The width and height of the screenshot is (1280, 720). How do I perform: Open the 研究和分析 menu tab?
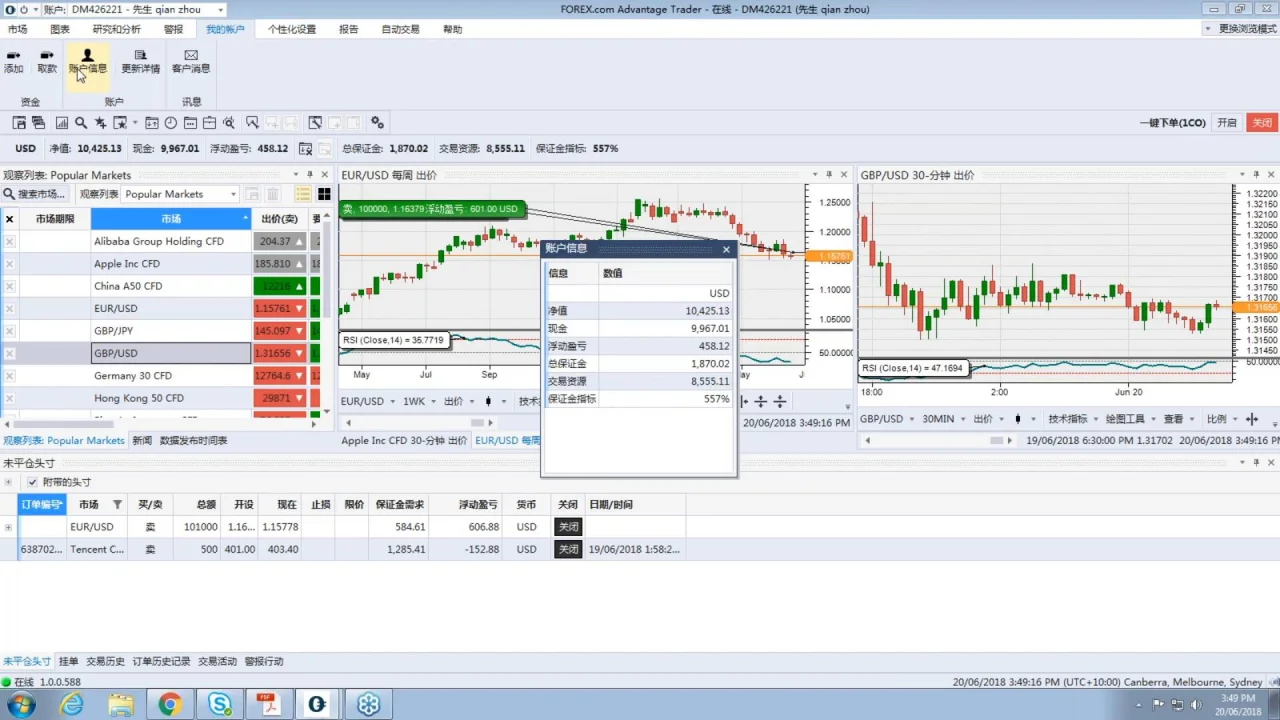point(117,29)
